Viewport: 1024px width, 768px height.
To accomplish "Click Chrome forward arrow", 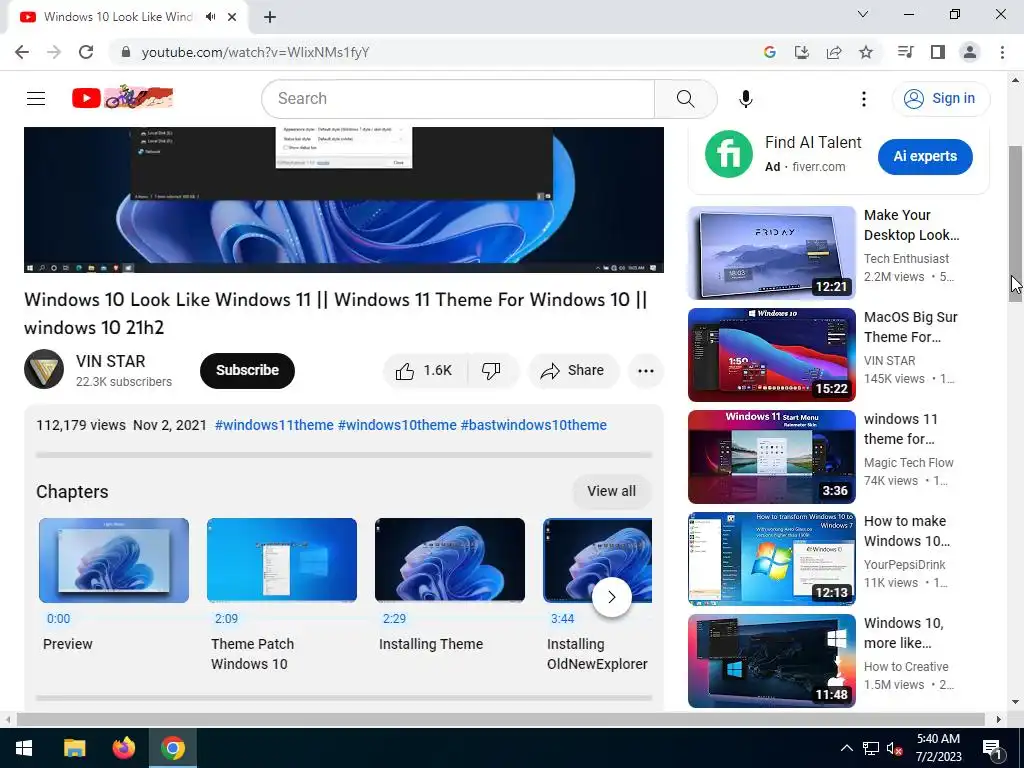I will tap(54, 52).
